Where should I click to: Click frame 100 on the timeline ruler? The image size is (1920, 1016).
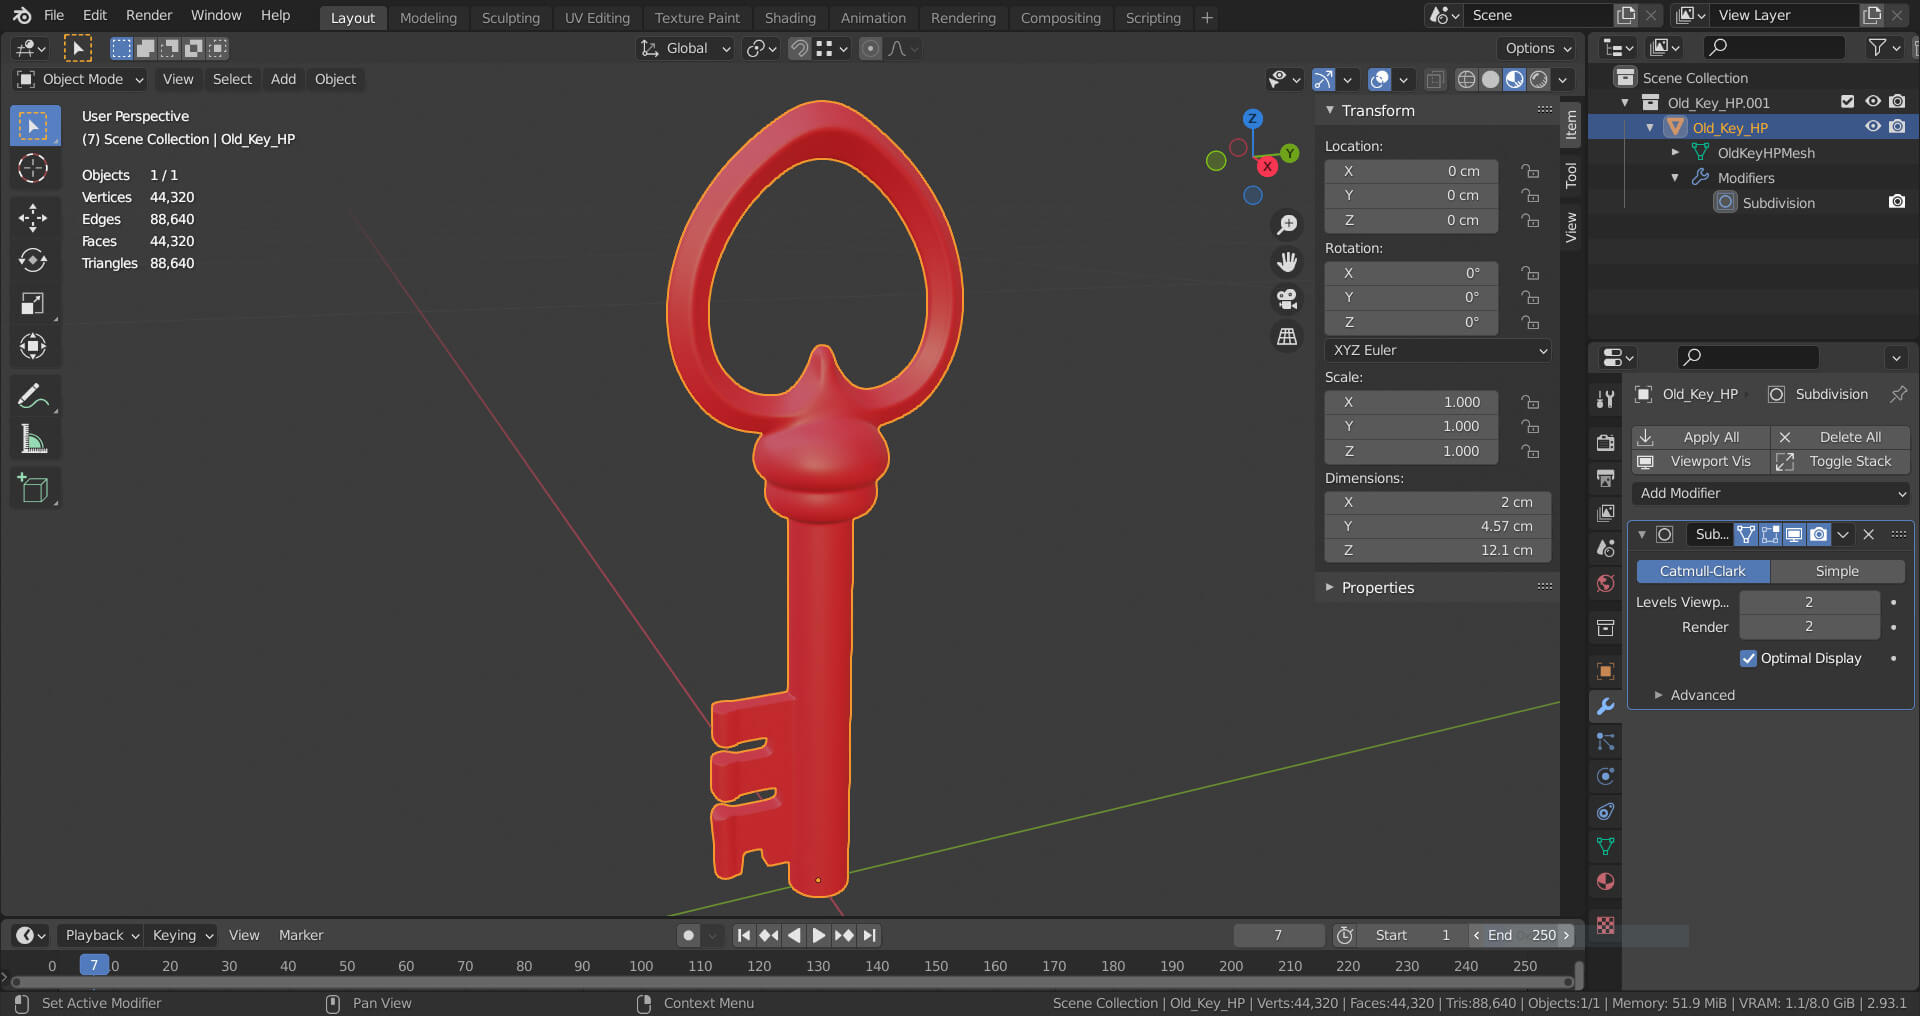pyautogui.click(x=641, y=966)
